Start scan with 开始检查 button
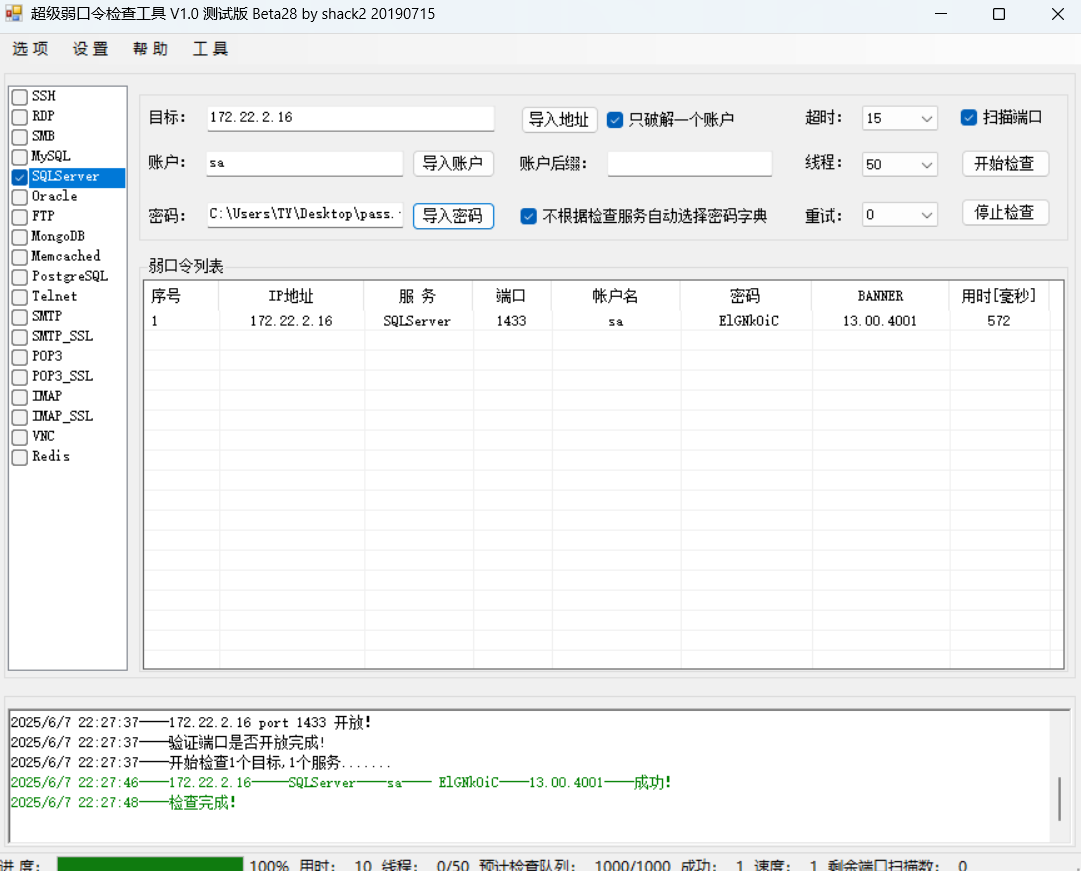This screenshot has height=871, width=1081. click(x=1005, y=163)
